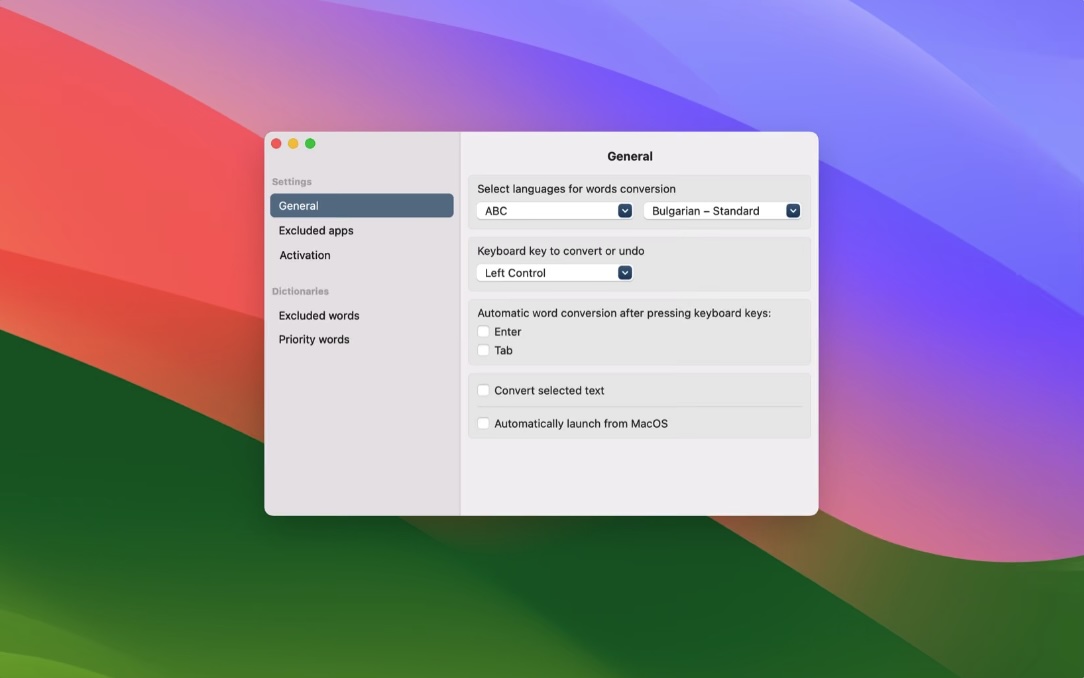1084x678 pixels.
Task: Enable automatic conversion on Enter
Action: (x=483, y=332)
